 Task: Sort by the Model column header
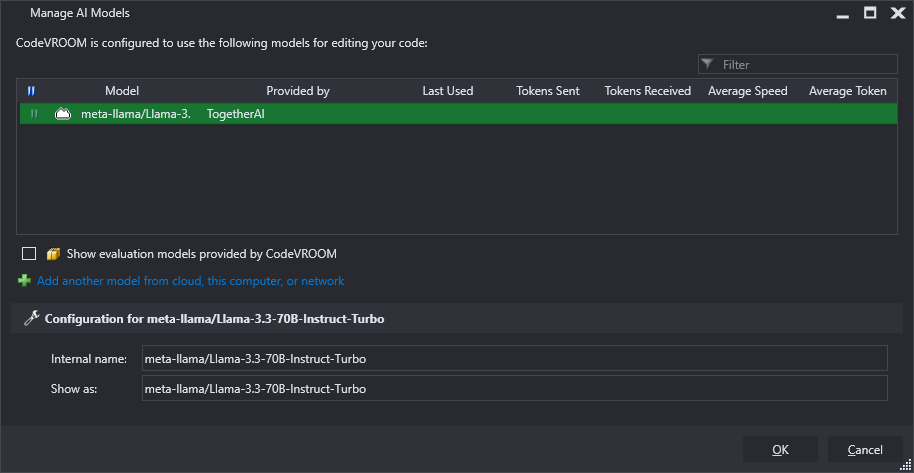coord(122,91)
